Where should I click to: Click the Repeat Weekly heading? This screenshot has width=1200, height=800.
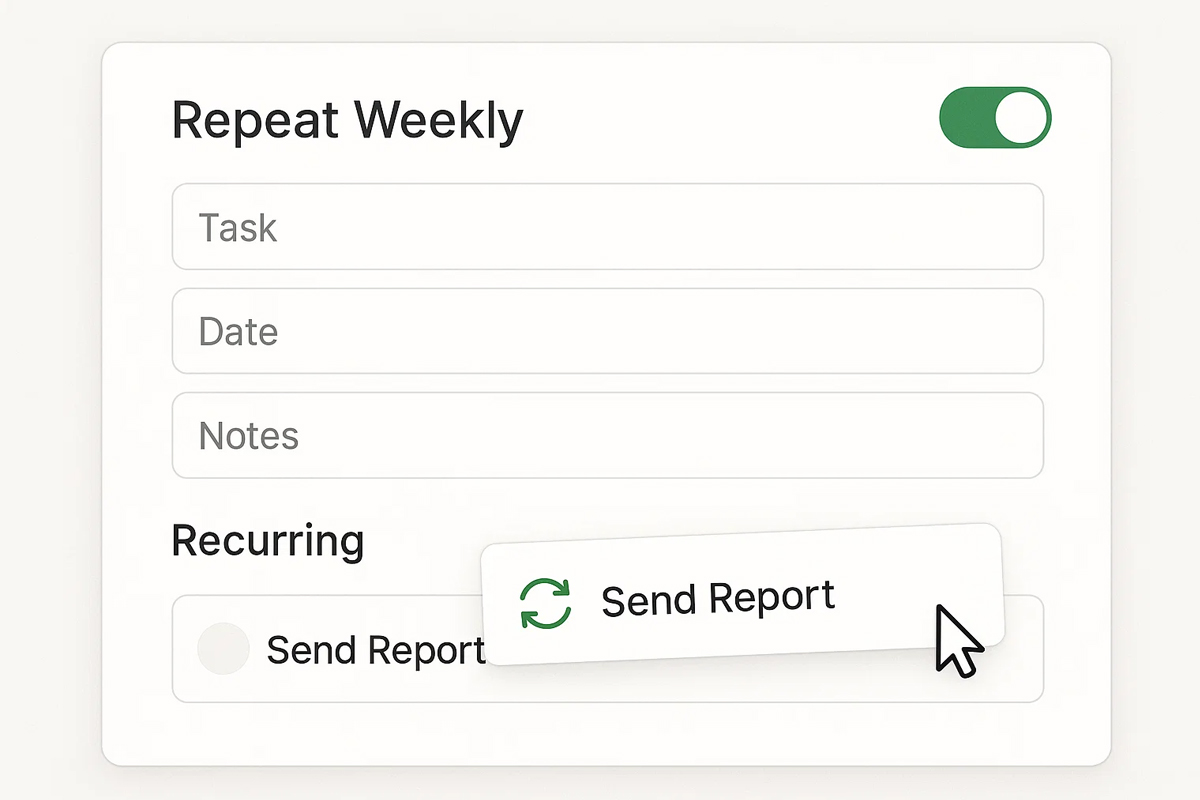tap(348, 120)
